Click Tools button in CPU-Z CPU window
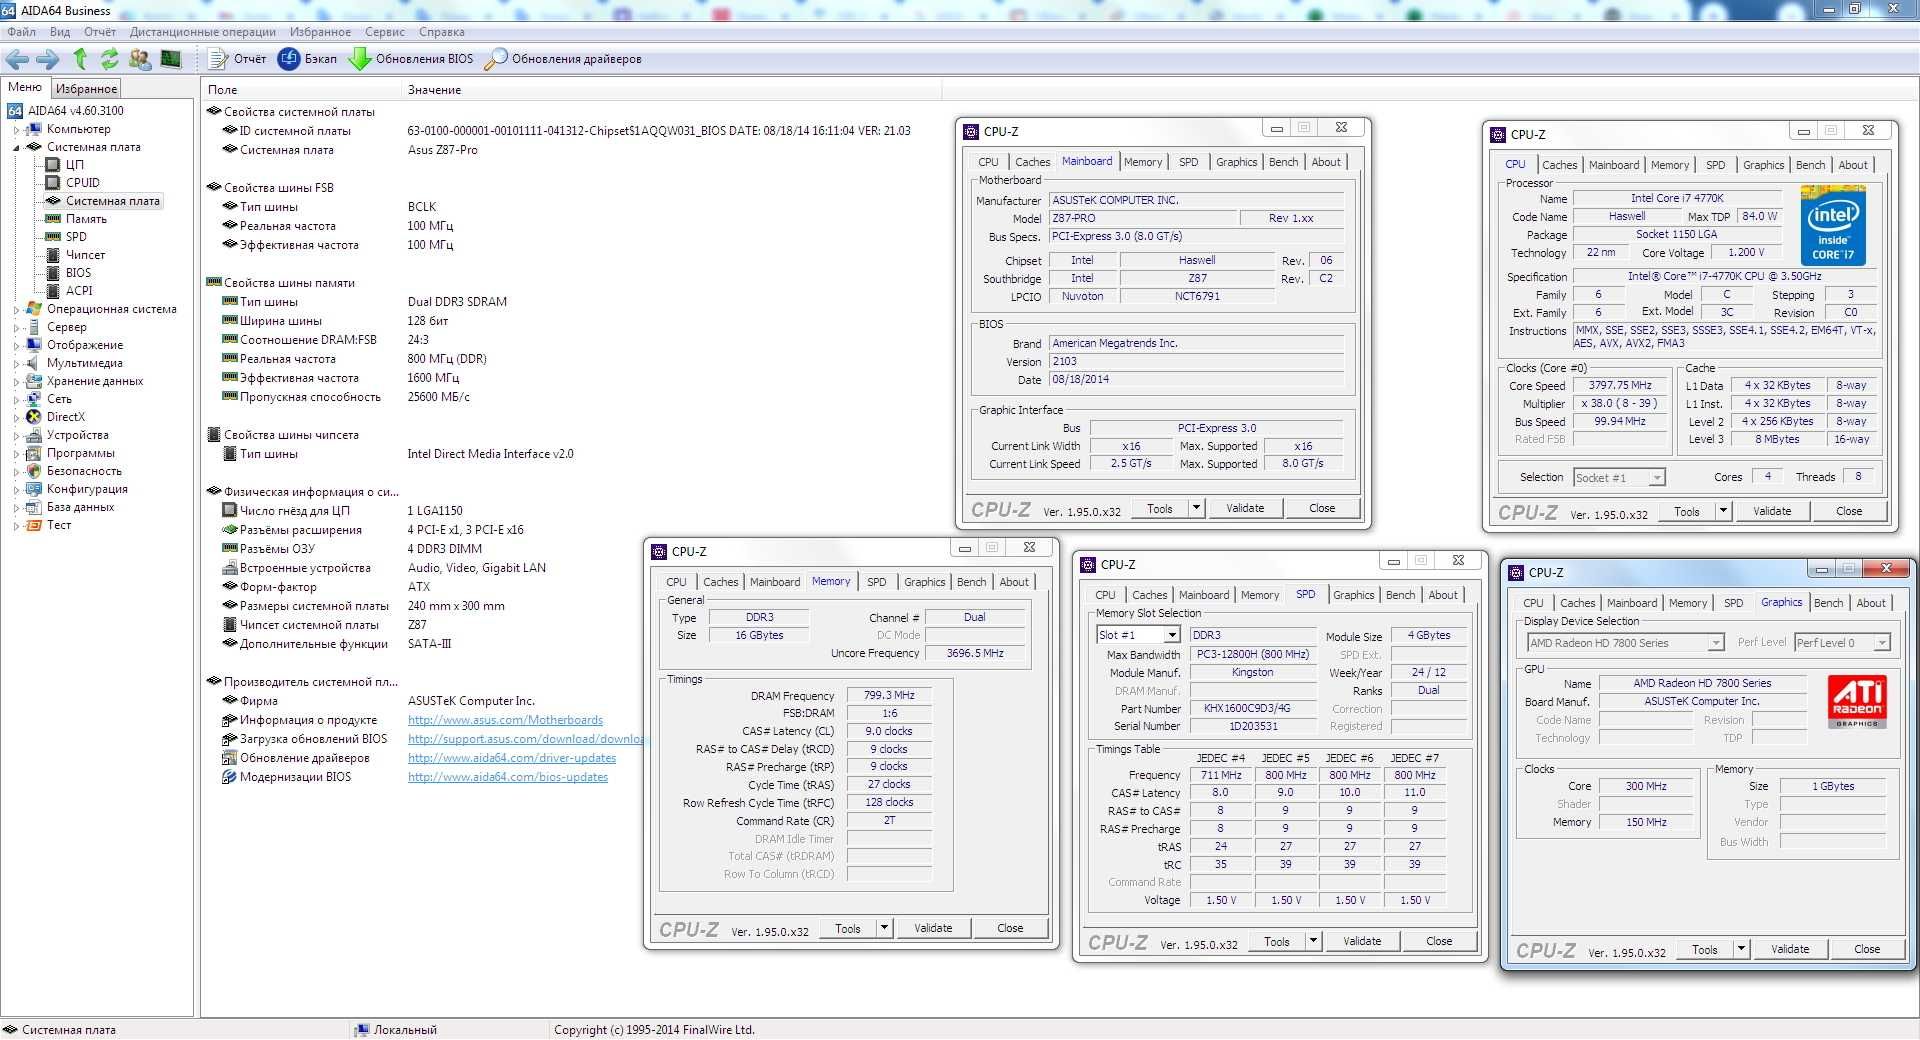The height and width of the screenshot is (1040, 1920). tap(1687, 511)
